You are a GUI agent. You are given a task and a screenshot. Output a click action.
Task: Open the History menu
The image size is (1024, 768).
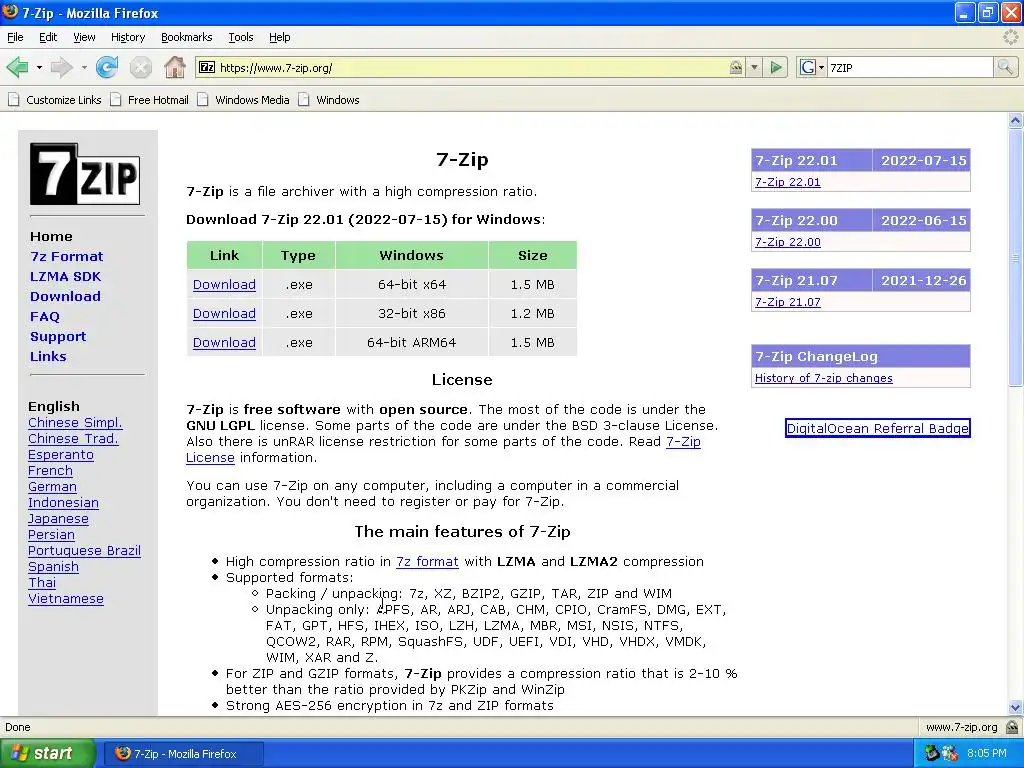pyautogui.click(x=128, y=37)
